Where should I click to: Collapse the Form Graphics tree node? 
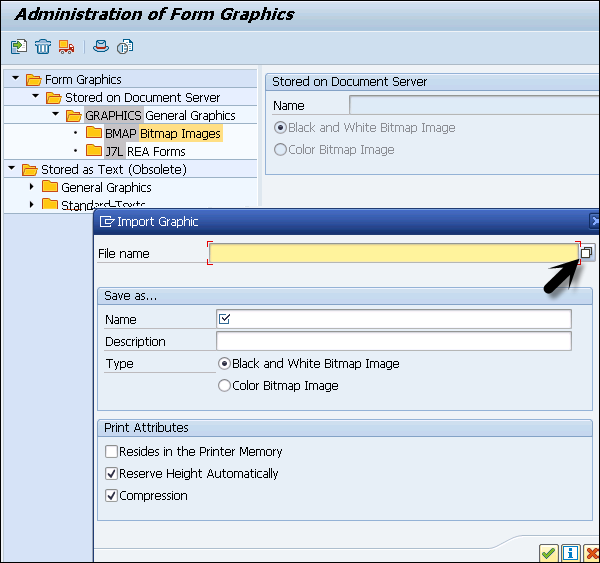14,80
